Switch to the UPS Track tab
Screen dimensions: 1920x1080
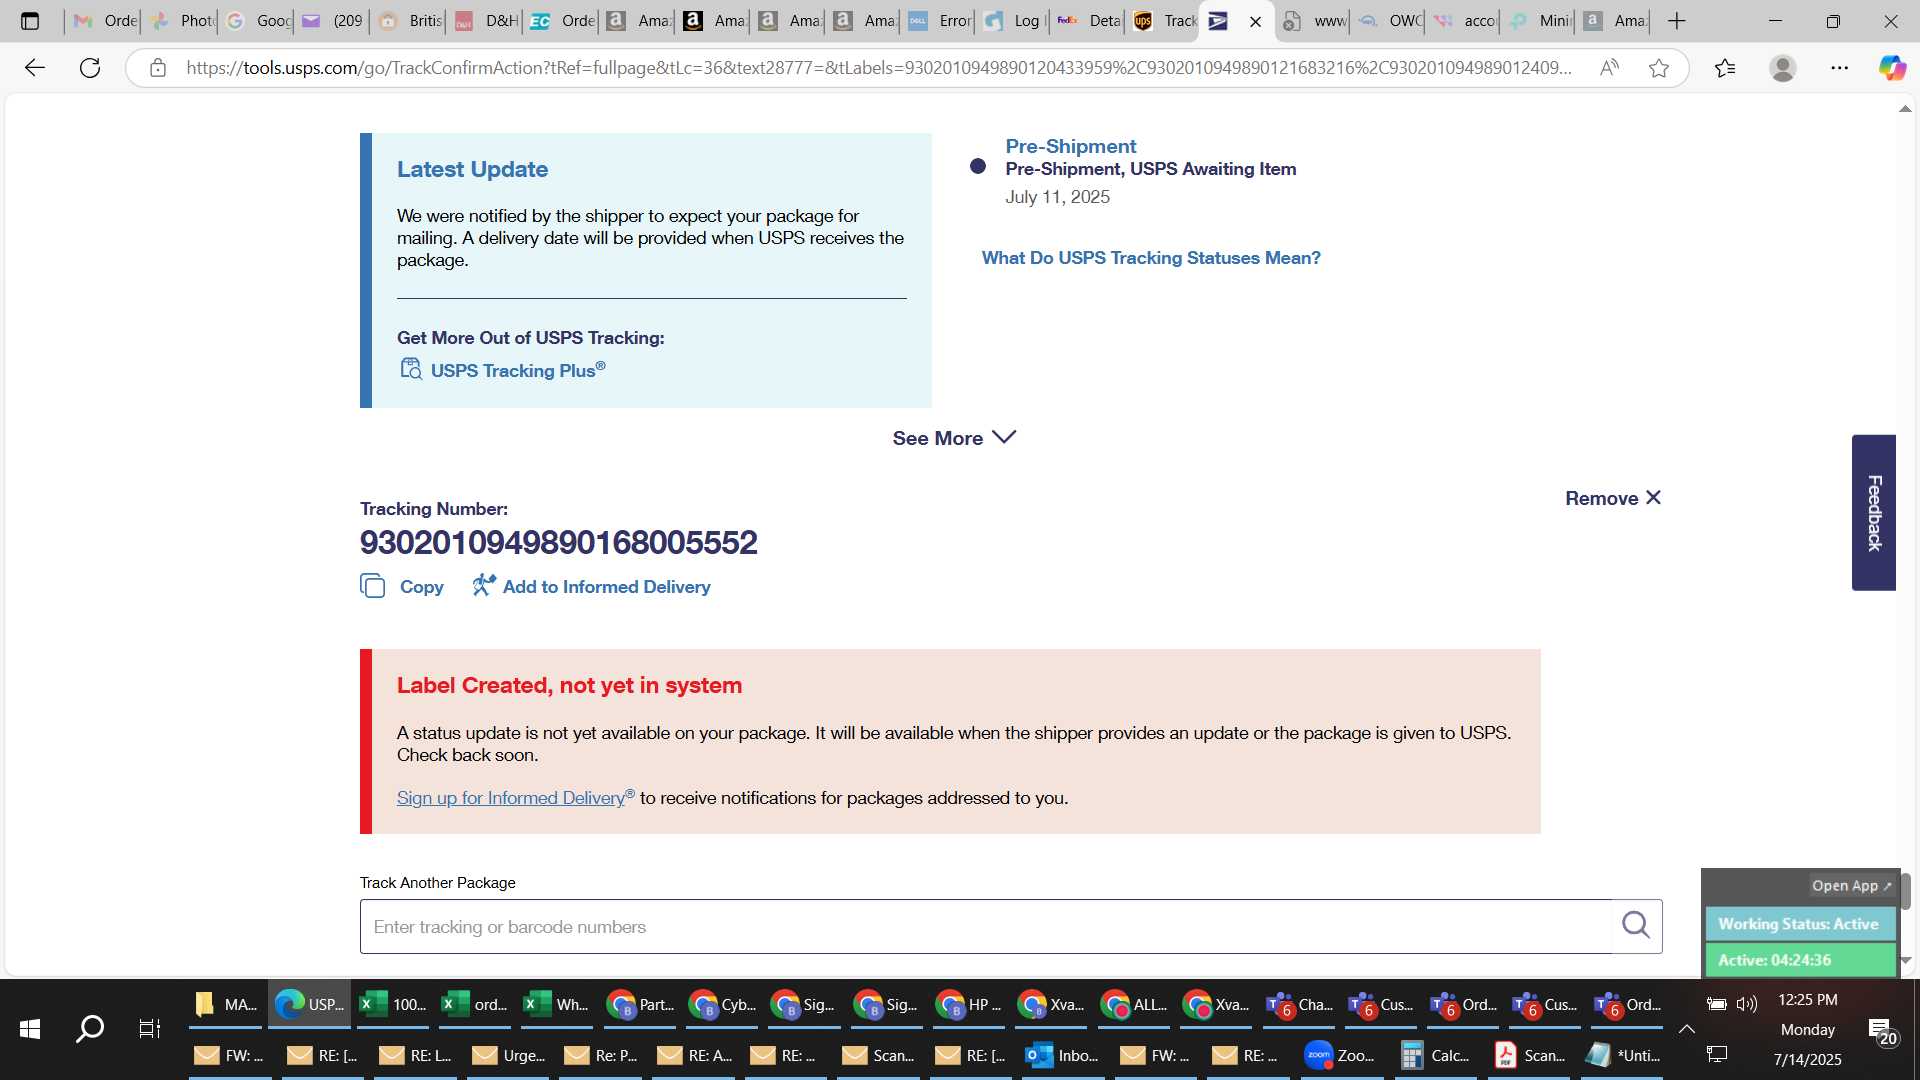pyautogui.click(x=1164, y=21)
